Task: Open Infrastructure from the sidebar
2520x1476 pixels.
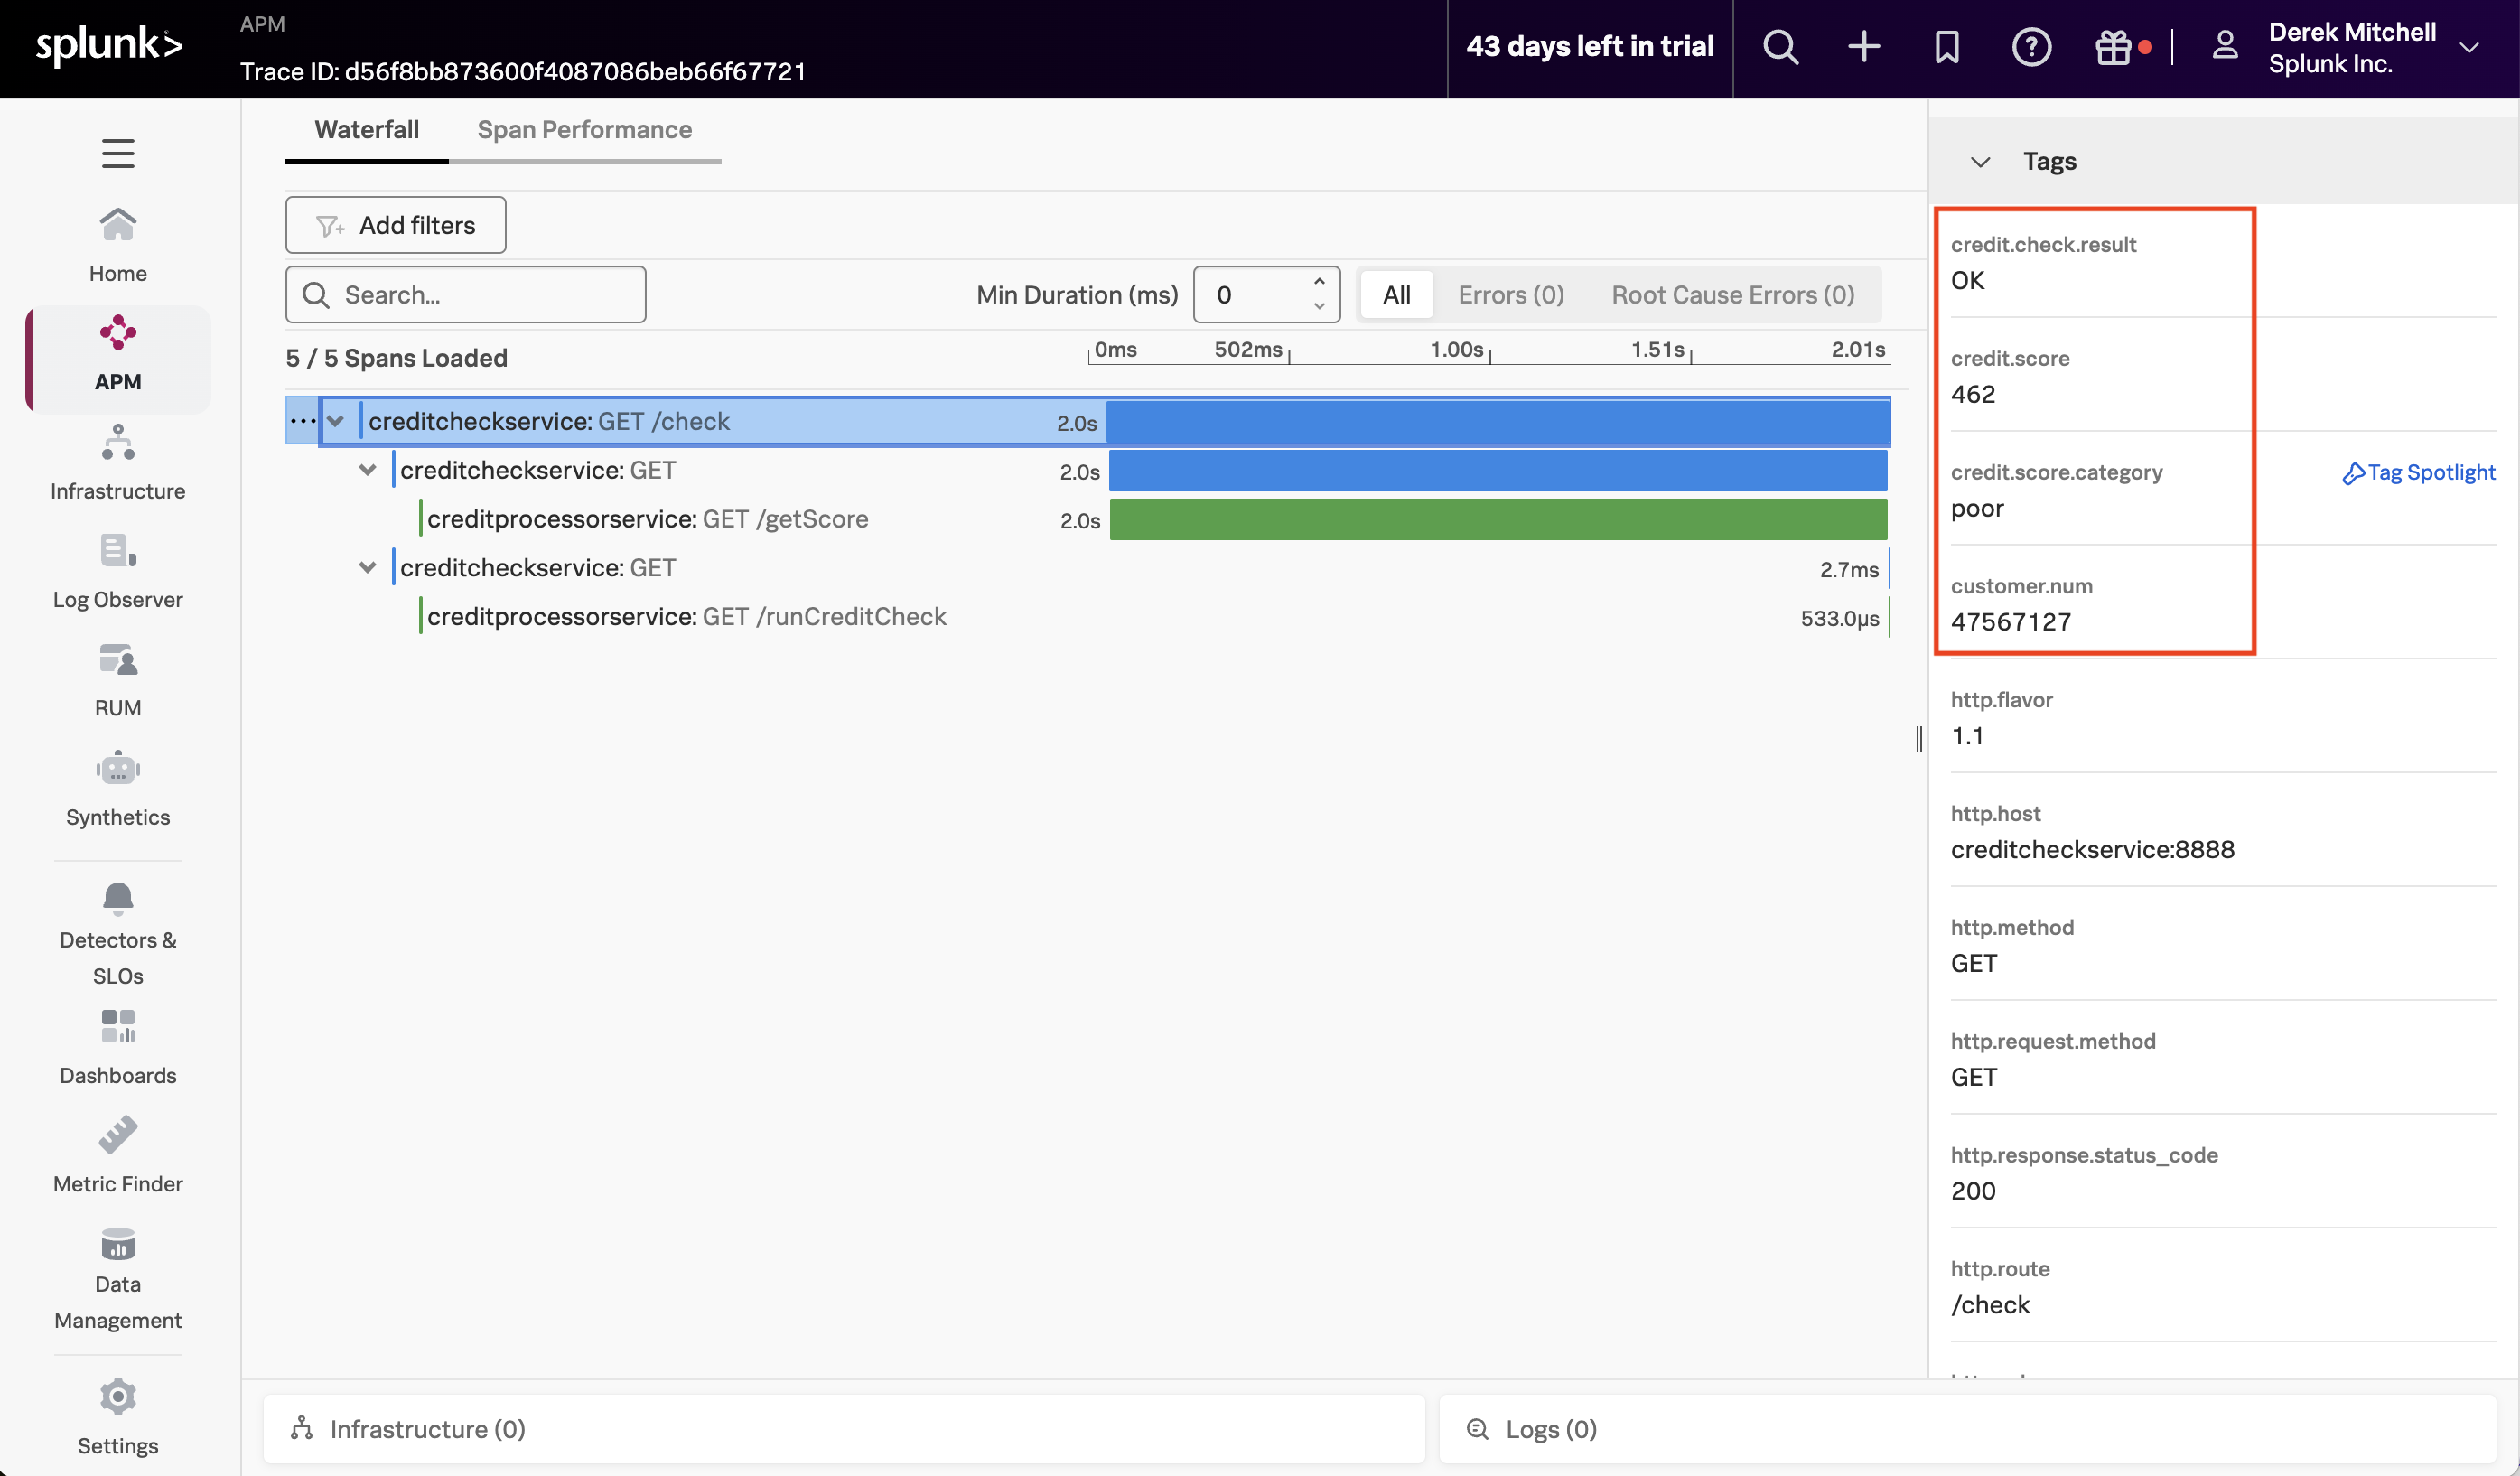Action: (x=118, y=462)
